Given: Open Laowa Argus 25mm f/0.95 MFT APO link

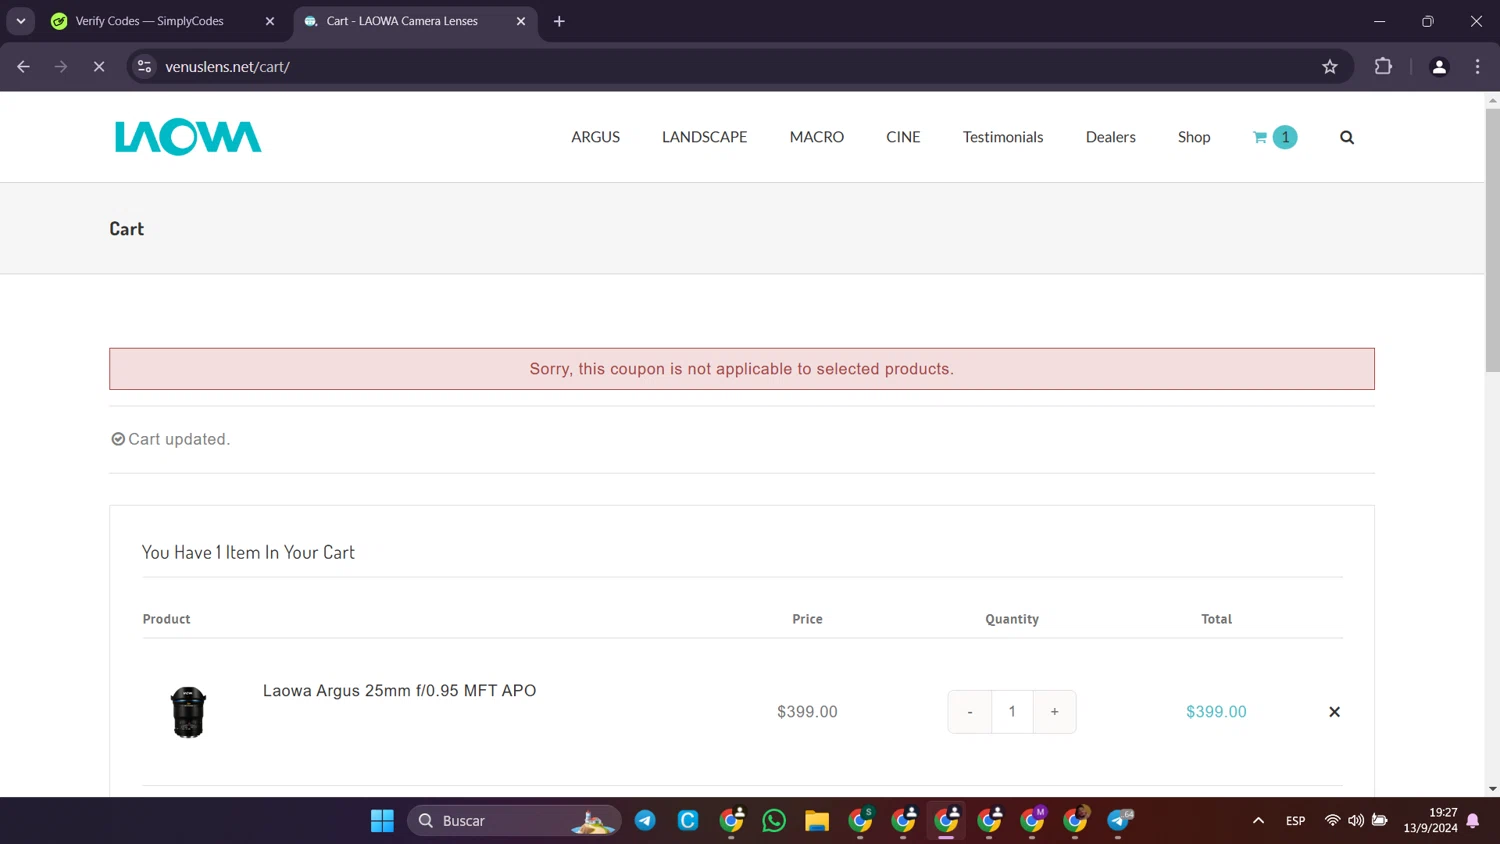Looking at the screenshot, I should (x=399, y=690).
